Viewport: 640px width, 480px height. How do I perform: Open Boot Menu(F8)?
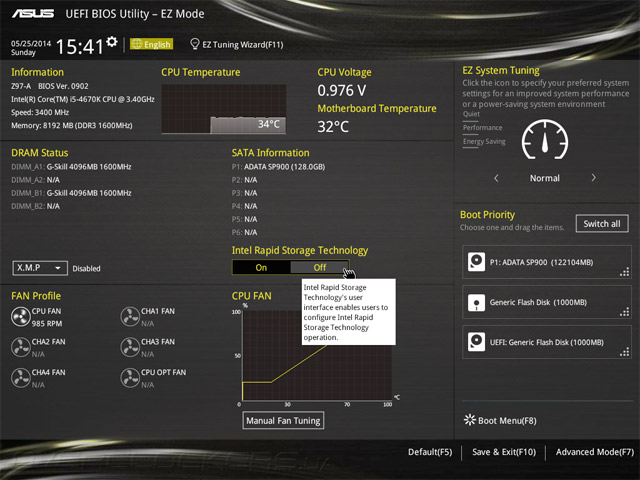500,420
